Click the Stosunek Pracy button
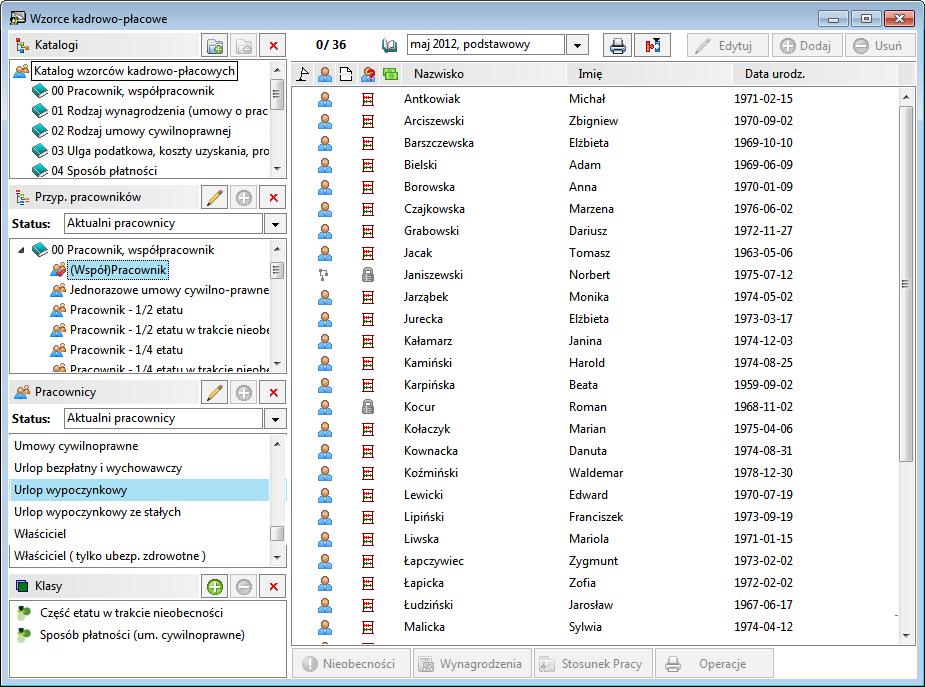This screenshot has width=925, height=687. 593,664
